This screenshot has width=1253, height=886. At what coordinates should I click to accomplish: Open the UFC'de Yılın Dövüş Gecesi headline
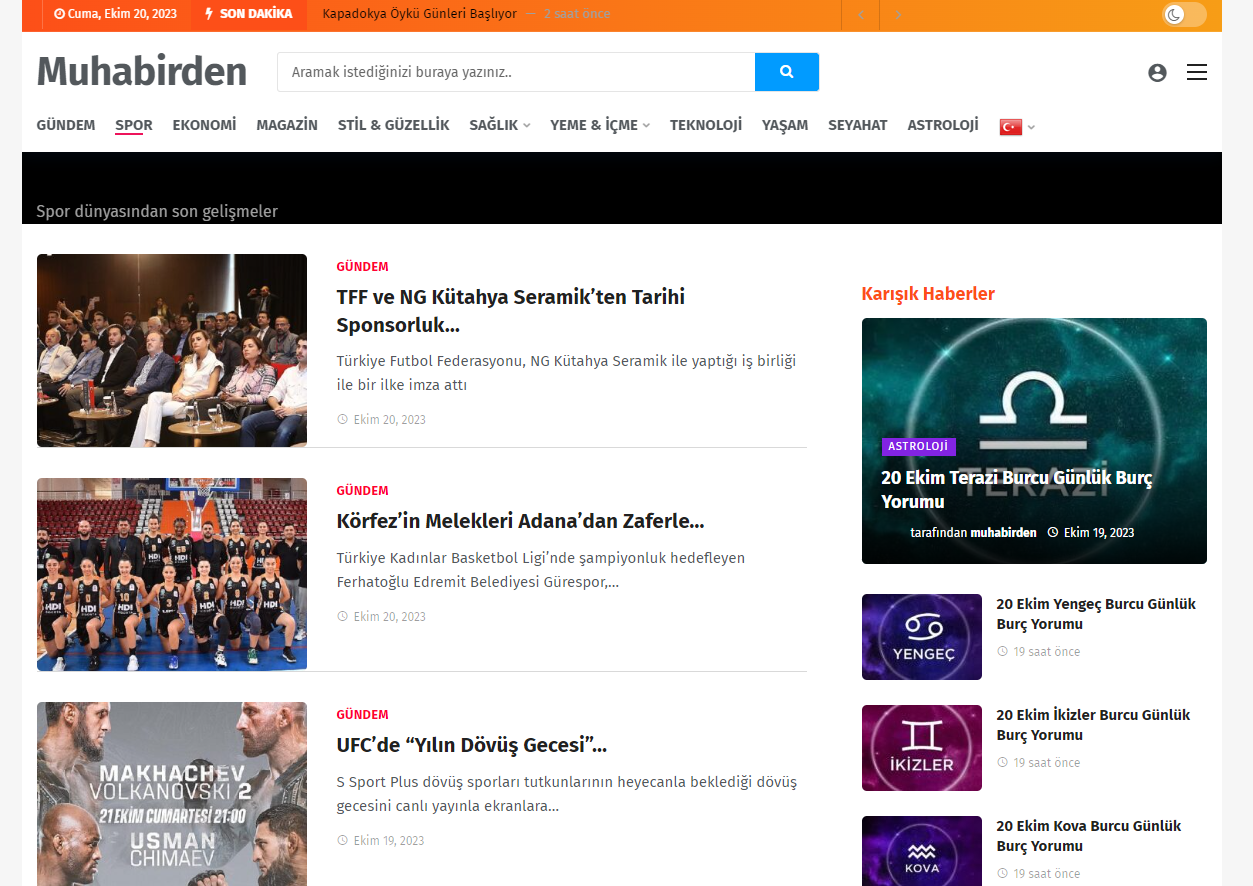pyautogui.click(x=472, y=745)
